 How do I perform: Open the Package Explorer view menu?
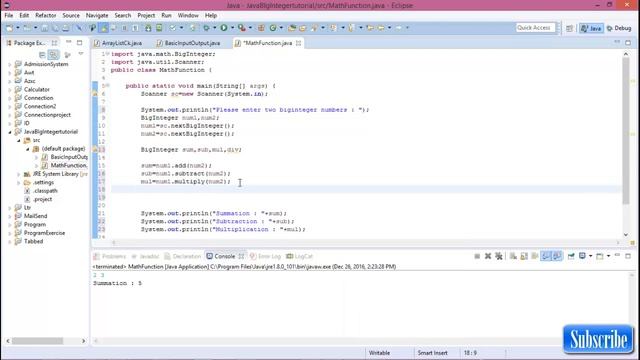(80, 54)
